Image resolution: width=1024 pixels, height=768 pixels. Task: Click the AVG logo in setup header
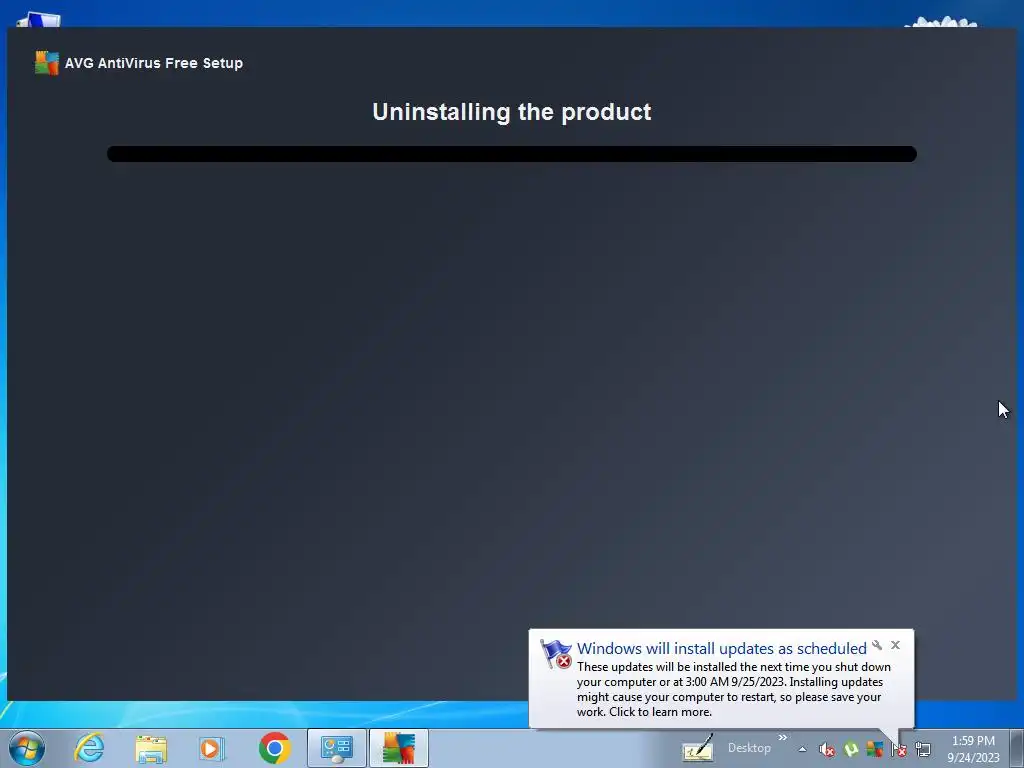[x=46, y=63]
